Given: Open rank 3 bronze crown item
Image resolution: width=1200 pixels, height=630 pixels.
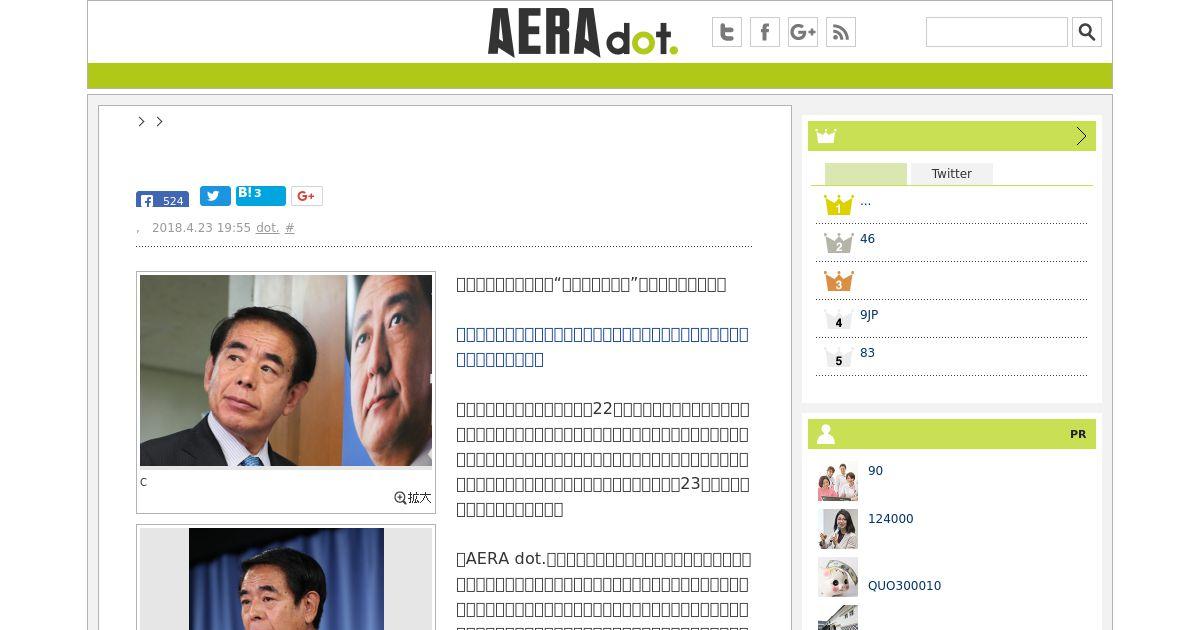Looking at the screenshot, I should point(838,281).
